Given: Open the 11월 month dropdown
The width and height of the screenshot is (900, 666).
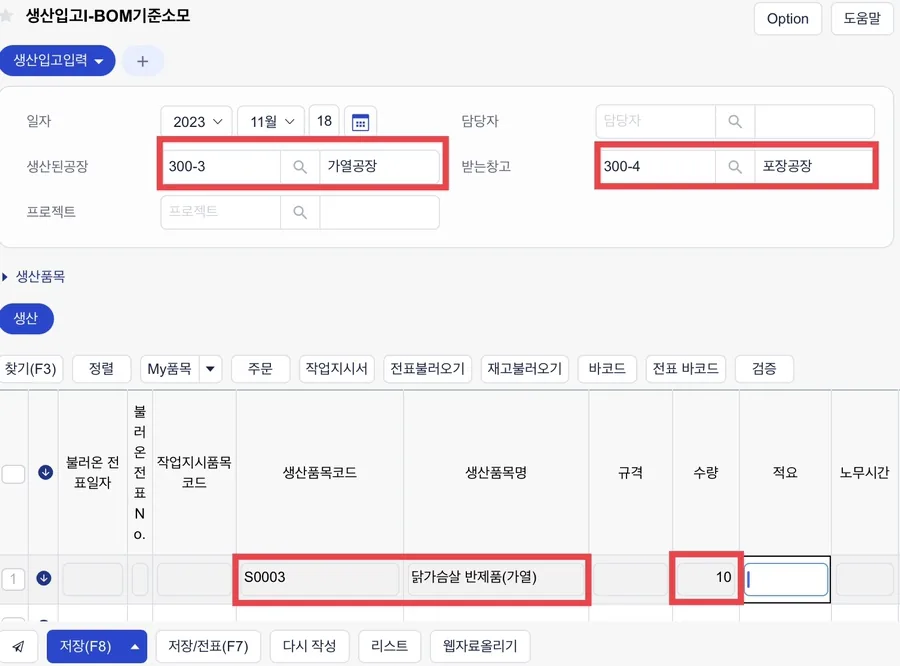Looking at the screenshot, I should tap(270, 122).
